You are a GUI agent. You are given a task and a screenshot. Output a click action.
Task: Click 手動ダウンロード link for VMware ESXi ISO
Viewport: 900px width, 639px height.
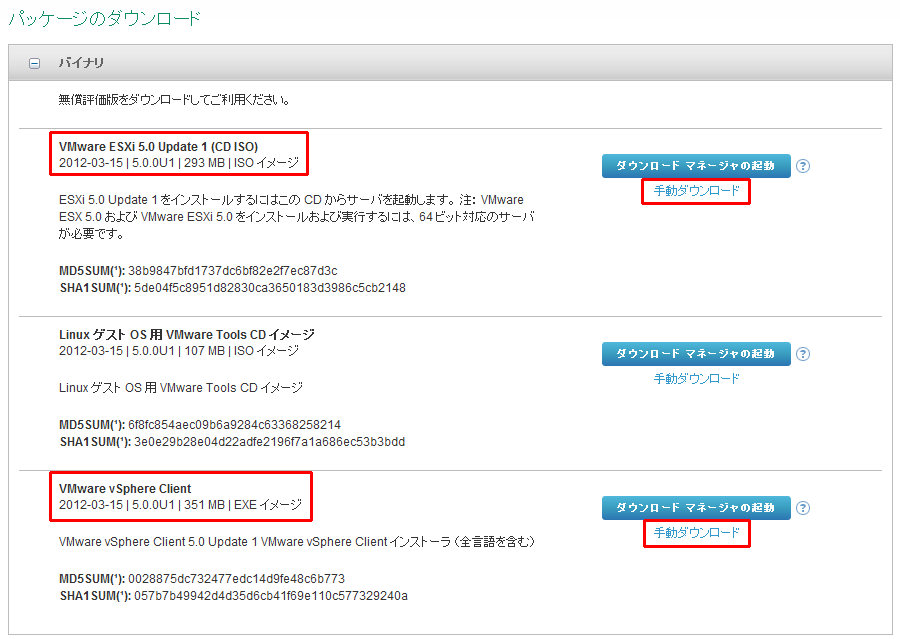click(696, 191)
